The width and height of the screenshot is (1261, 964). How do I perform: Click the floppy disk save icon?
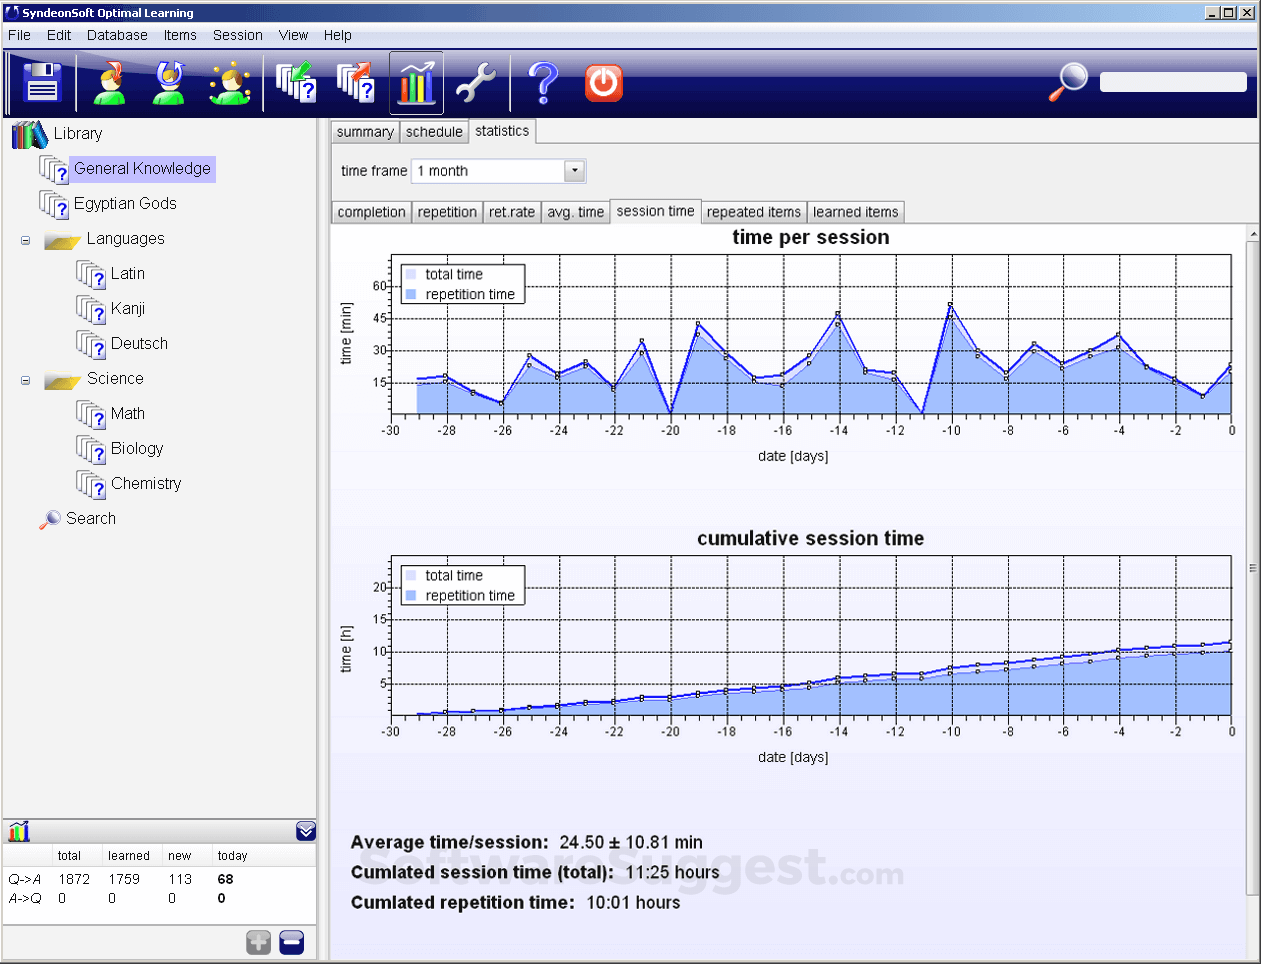point(42,83)
